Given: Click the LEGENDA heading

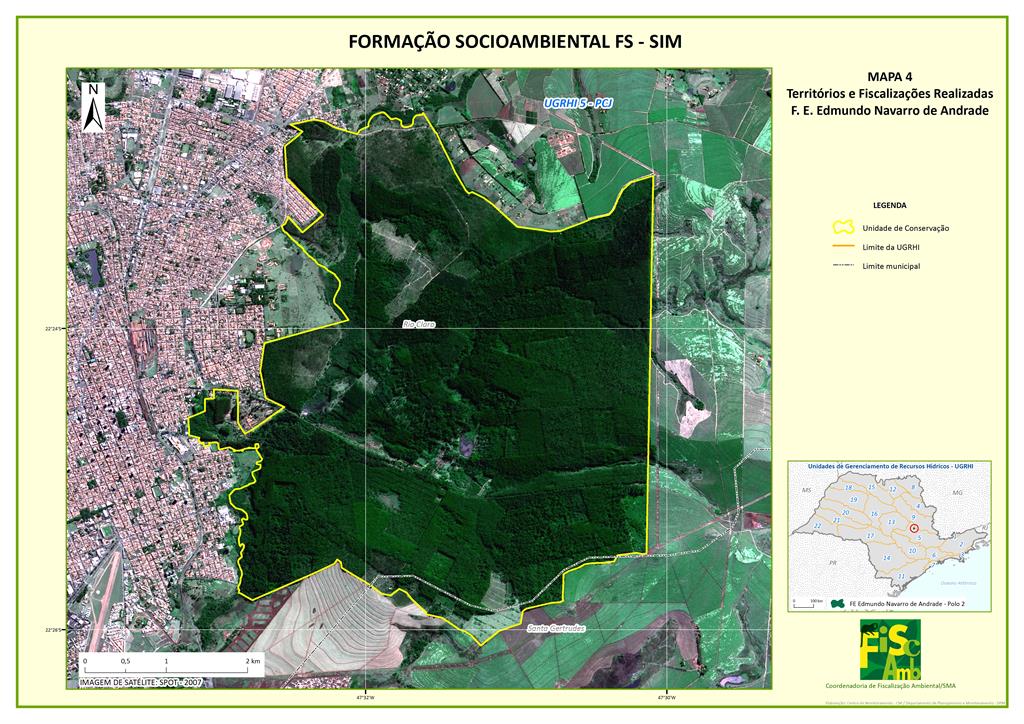Looking at the screenshot, I should 889,205.
